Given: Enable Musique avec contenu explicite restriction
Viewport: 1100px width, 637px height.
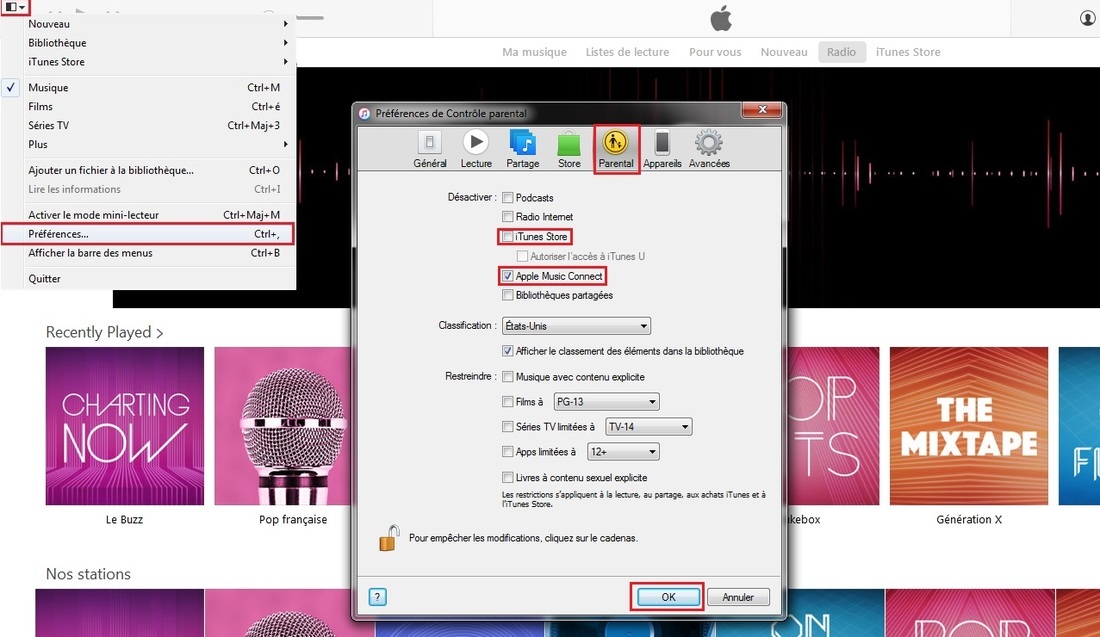Looking at the screenshot, I should pos(508,377).
